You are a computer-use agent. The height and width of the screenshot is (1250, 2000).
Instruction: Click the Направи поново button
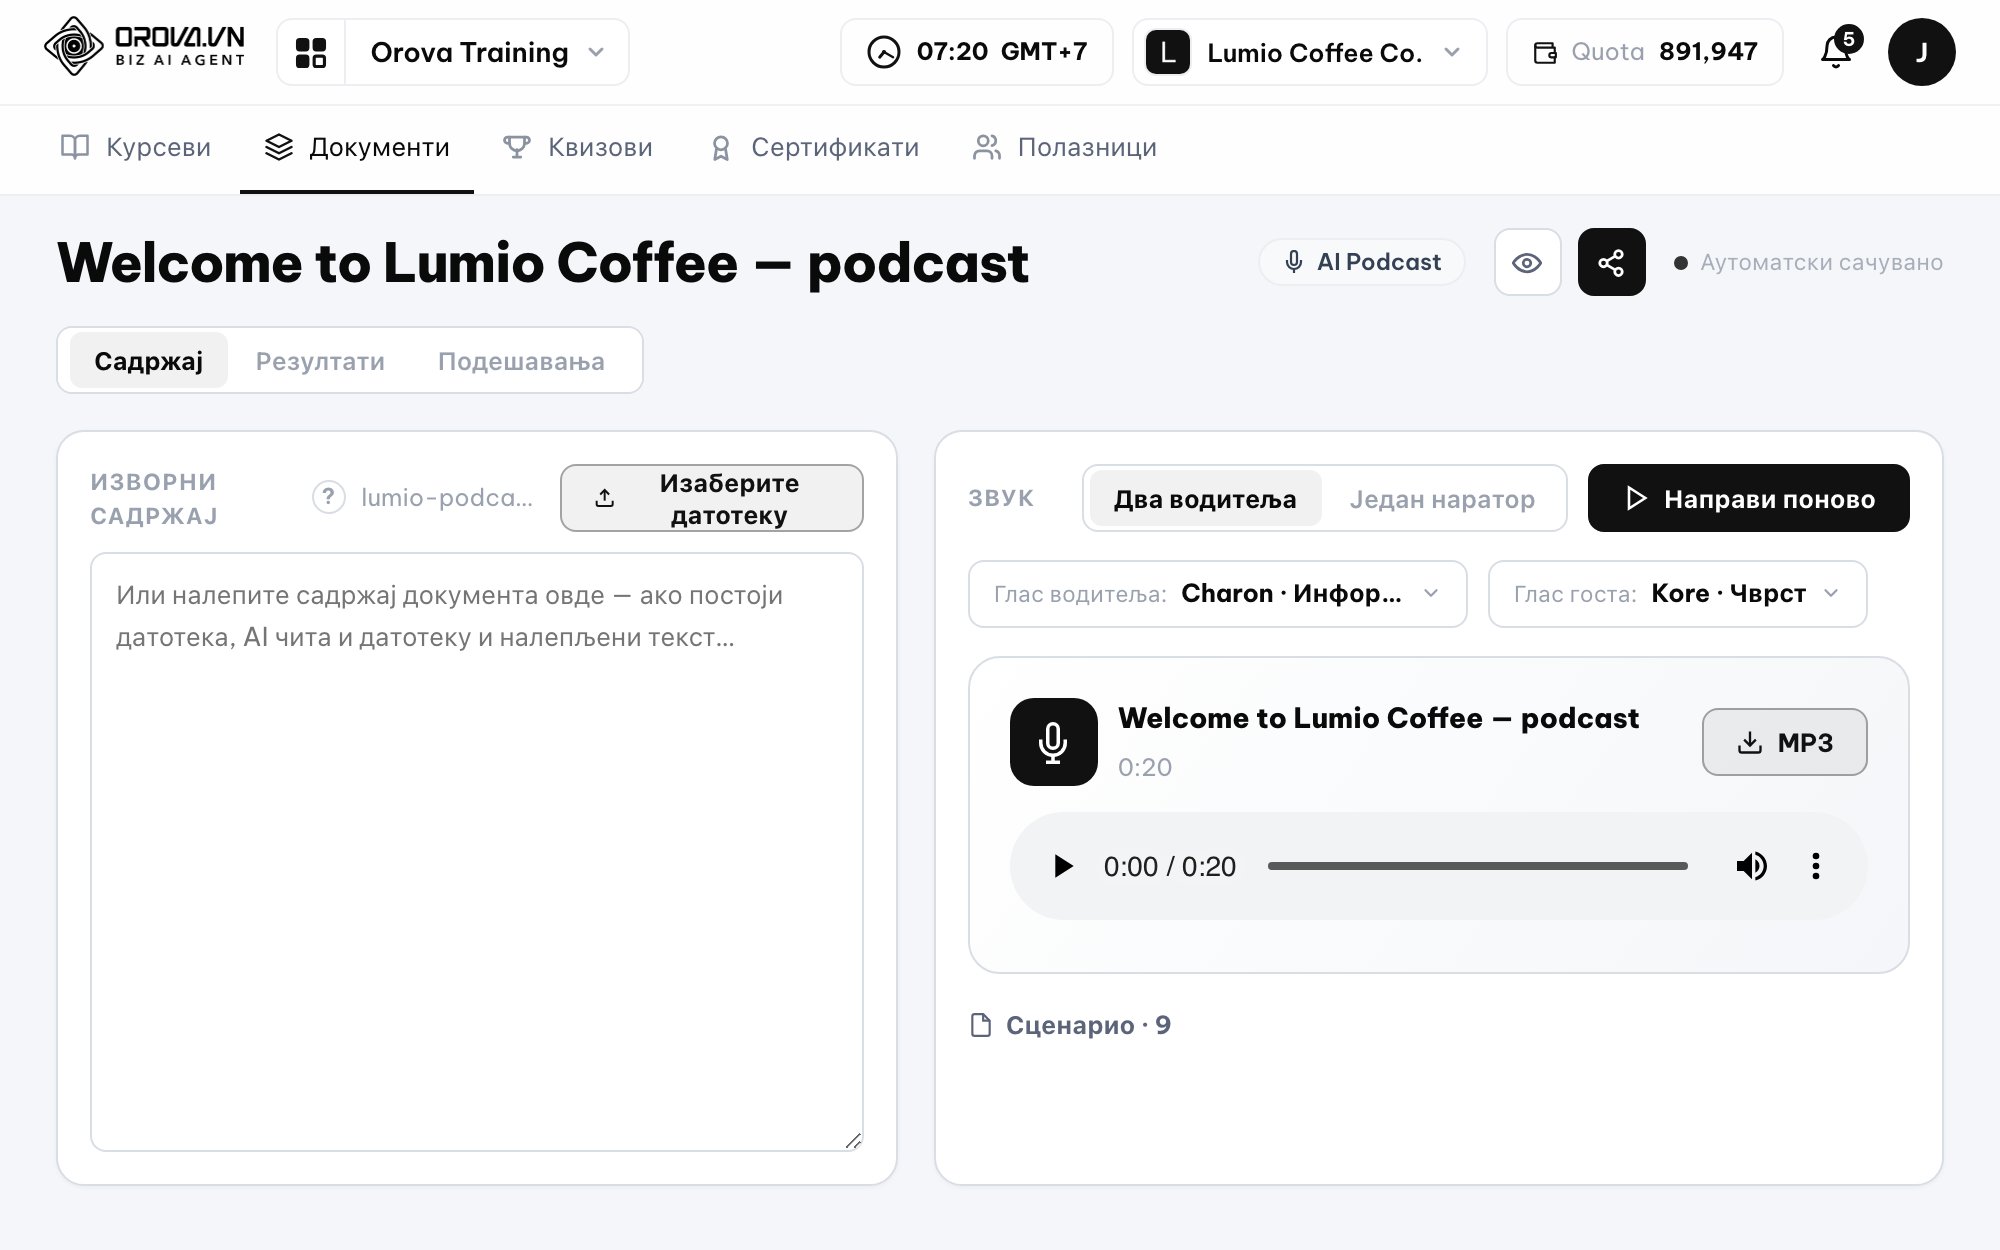point(1748,498)
